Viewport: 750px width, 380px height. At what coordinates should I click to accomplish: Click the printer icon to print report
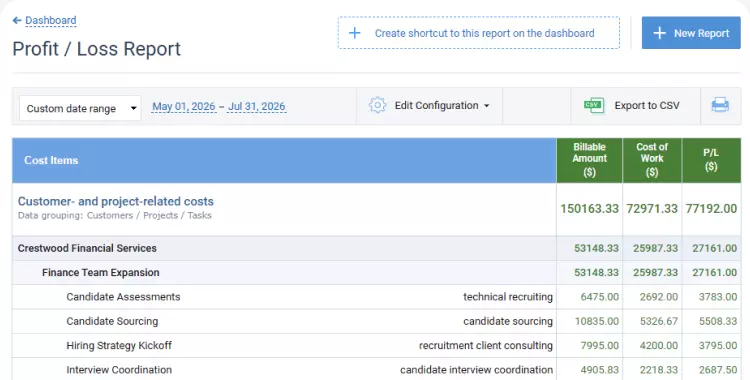[x=720, y=105]
